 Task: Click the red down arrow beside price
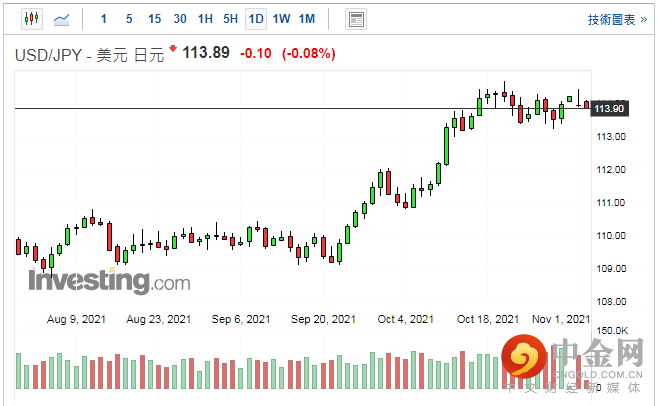173,49
